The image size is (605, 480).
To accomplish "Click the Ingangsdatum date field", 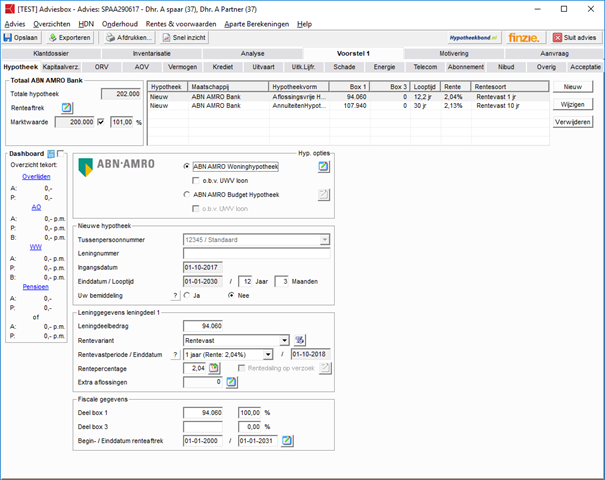I will (203, 267).
